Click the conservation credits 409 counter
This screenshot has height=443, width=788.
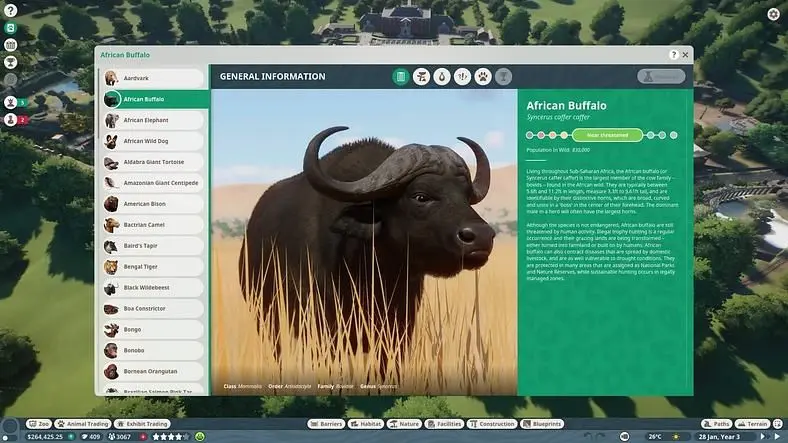click(91, 436)
